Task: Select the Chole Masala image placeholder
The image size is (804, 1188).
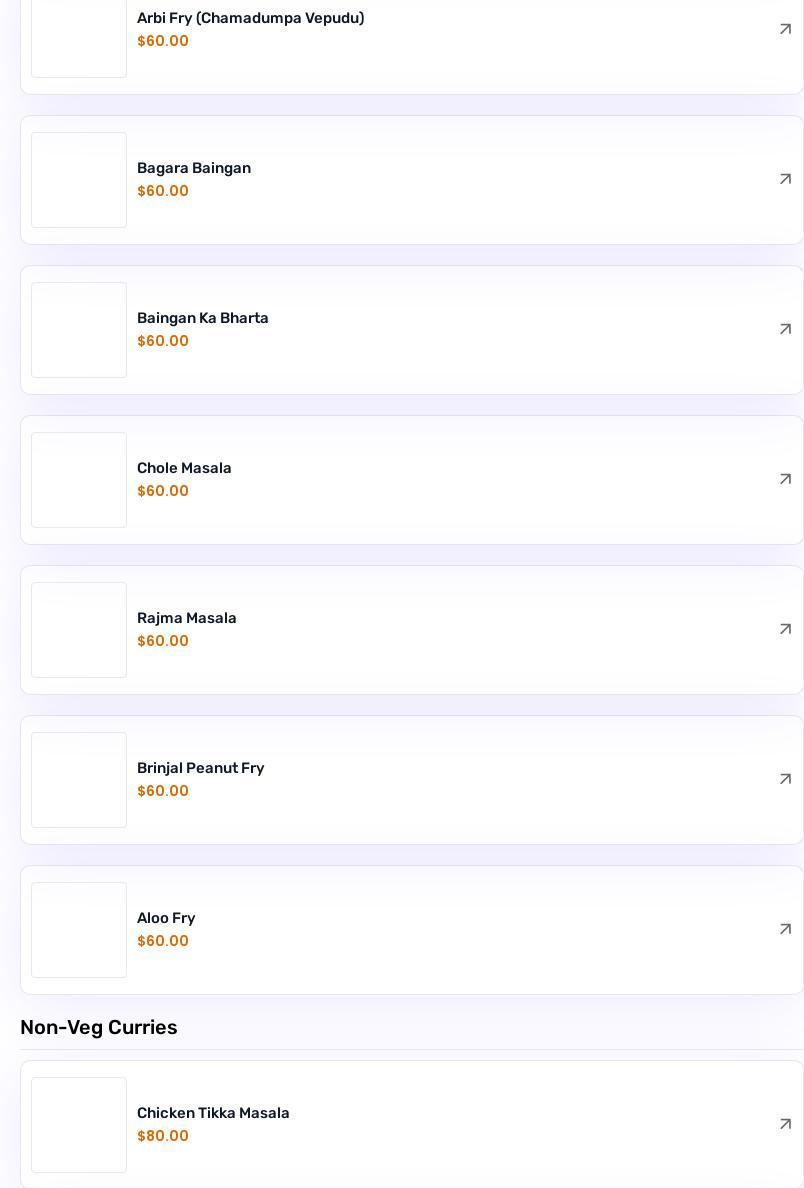Action: pyautogui.click(x=79, y=480)
